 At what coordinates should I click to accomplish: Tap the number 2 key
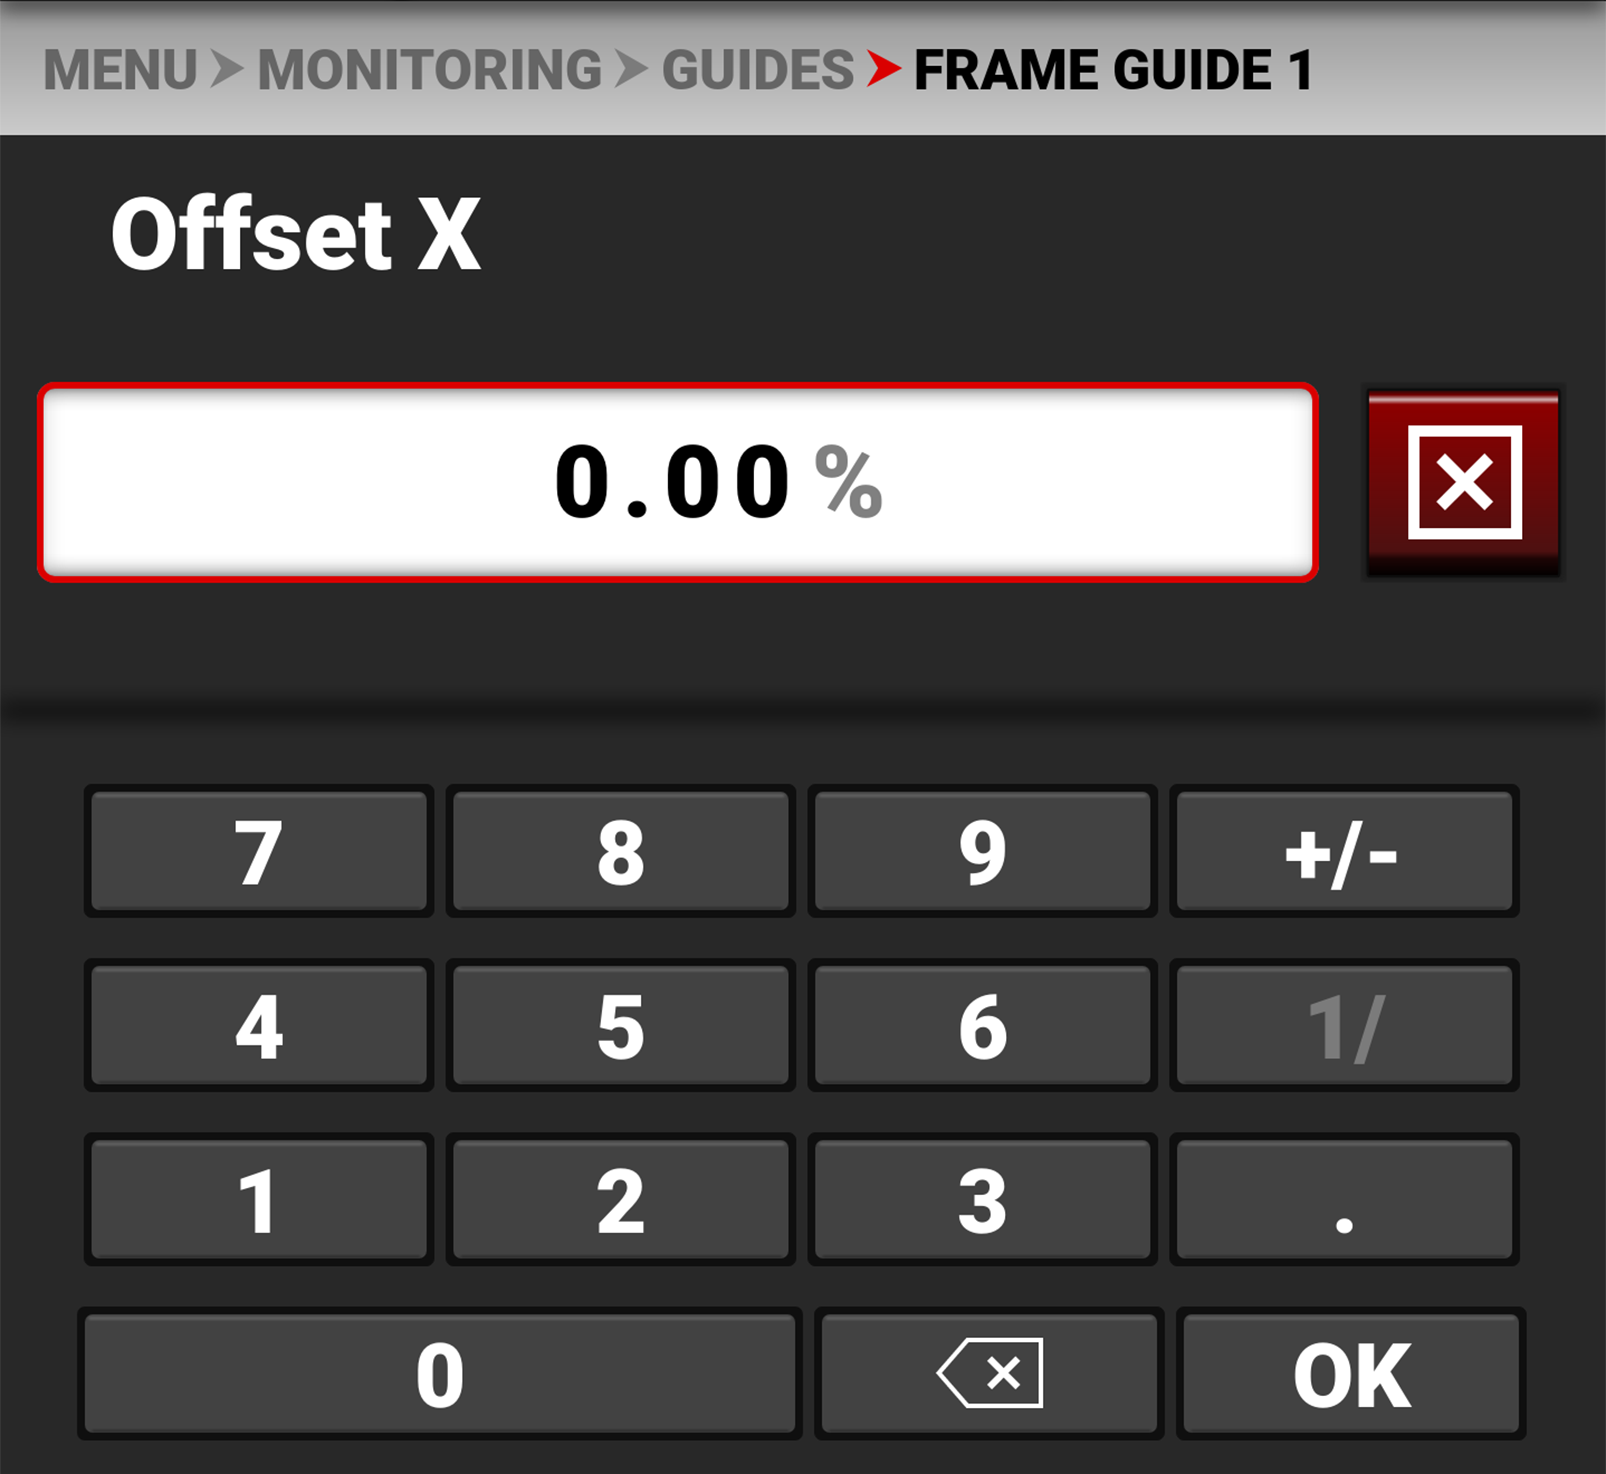[621, 1200]
